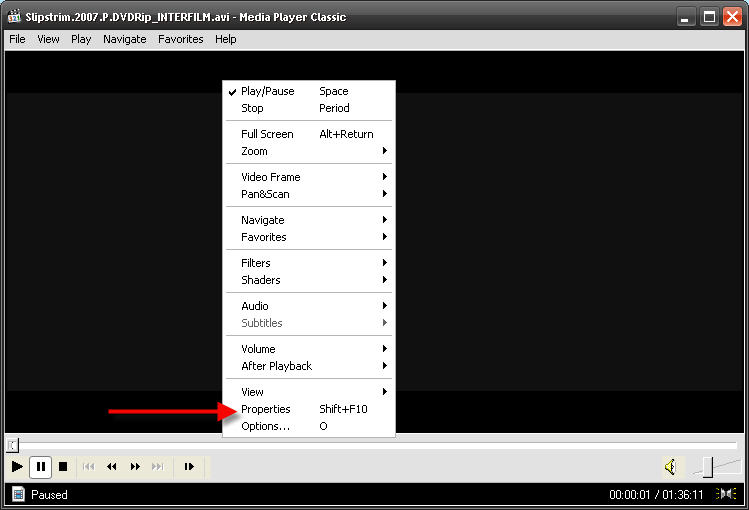Expand the Navigate submenu in the context menu
This screenshot has height=510, width=749.
click(x=309, y=220)
